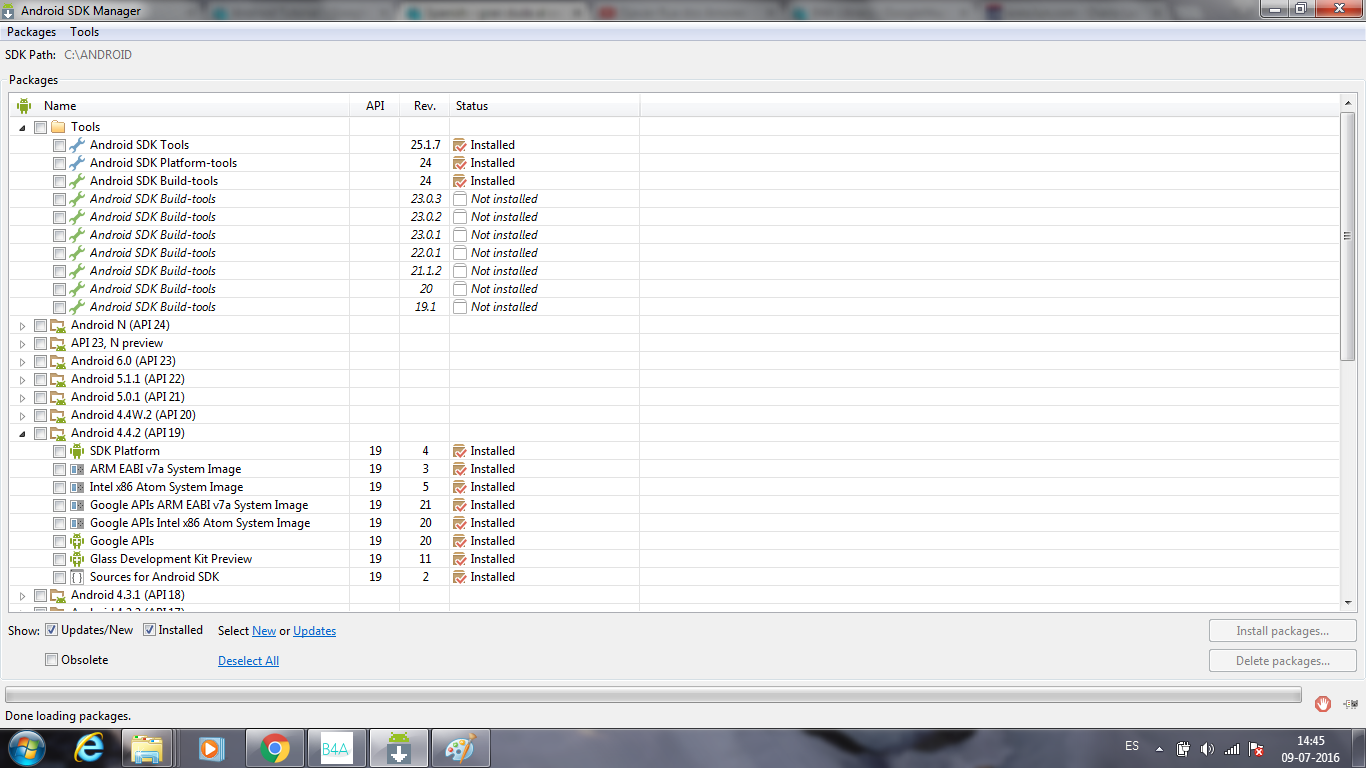Screen dimensions: 1366x768
Task: Click the ARM EABI v7a System Image icon
Action: (x=77, y=469)
